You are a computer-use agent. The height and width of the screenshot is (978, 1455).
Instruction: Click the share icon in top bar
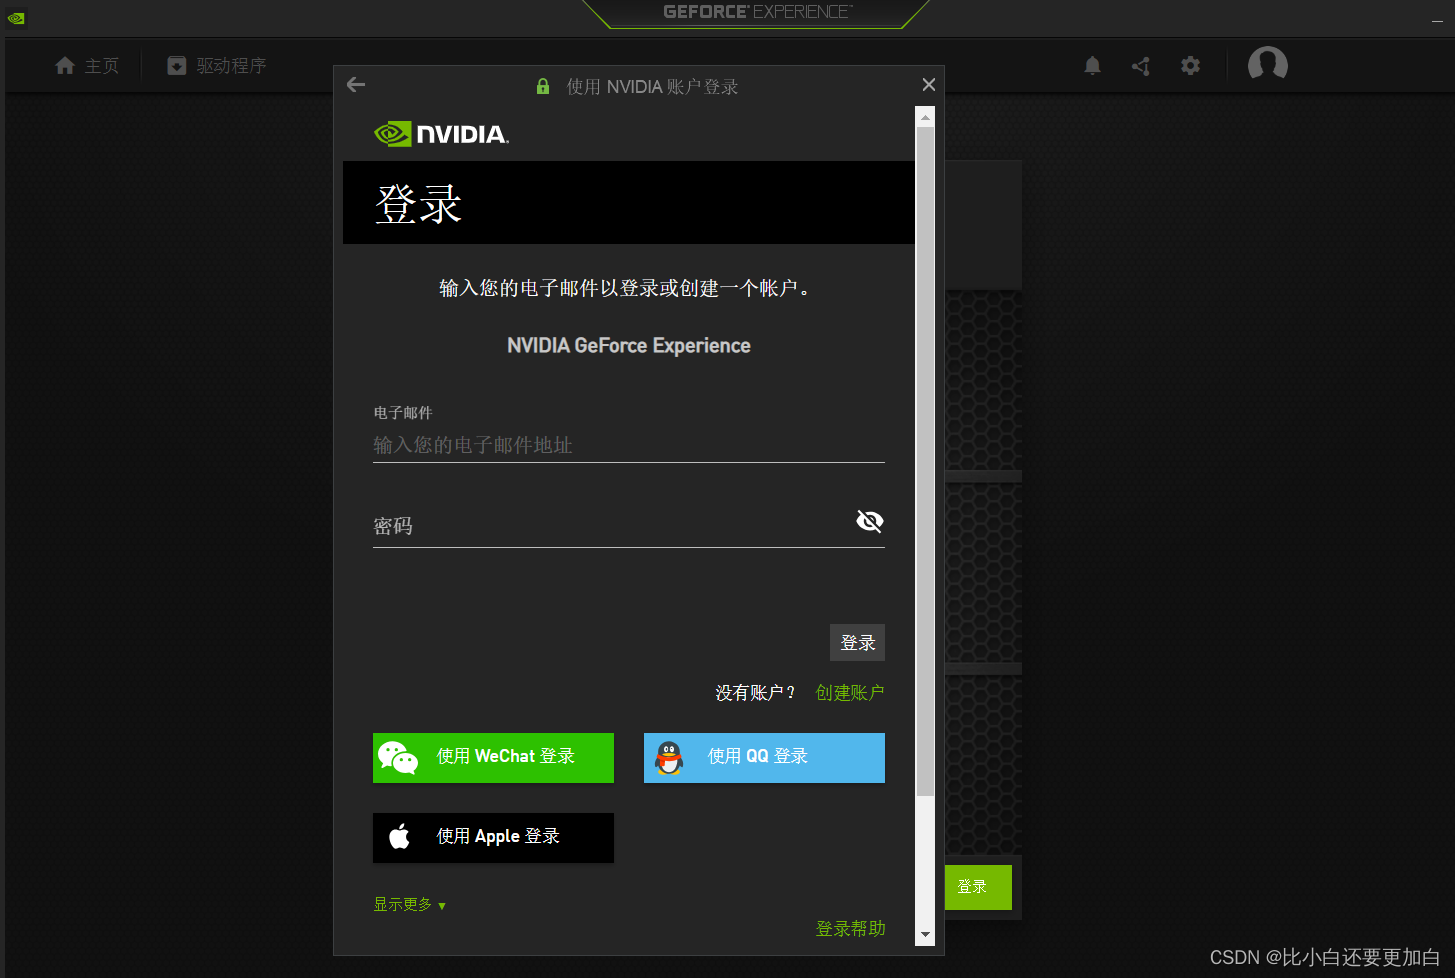point(1141,66)
